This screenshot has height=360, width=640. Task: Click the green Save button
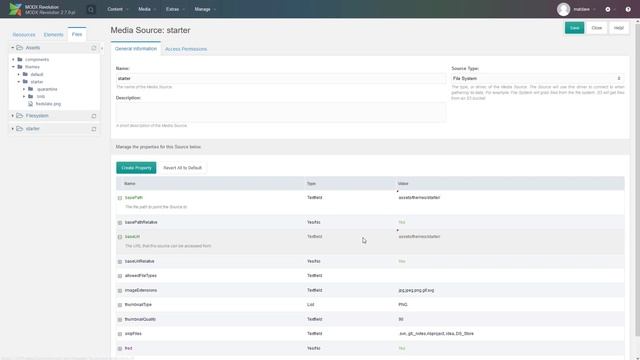click(x=574, y=28)
